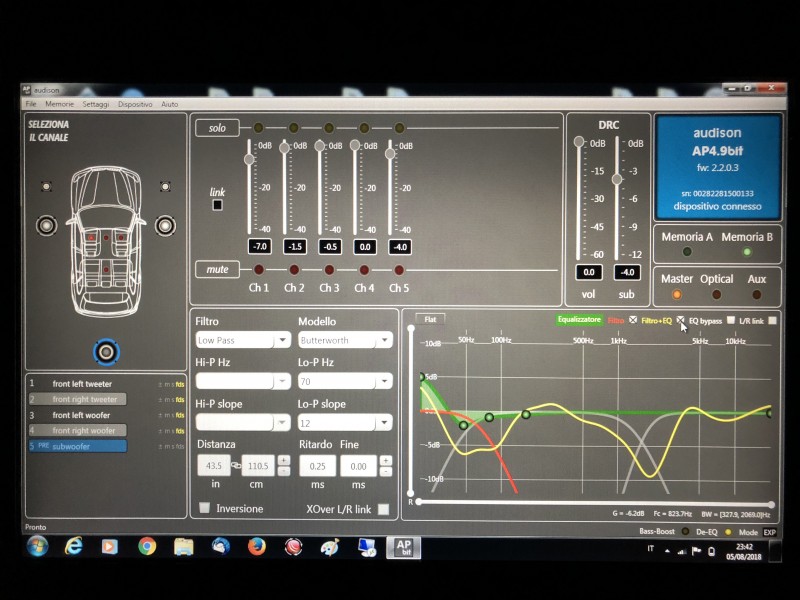The height and width of the screenshot is (600, 800).
Task: Click the distance in/cm link chain icon
Action: click(236, 465)
